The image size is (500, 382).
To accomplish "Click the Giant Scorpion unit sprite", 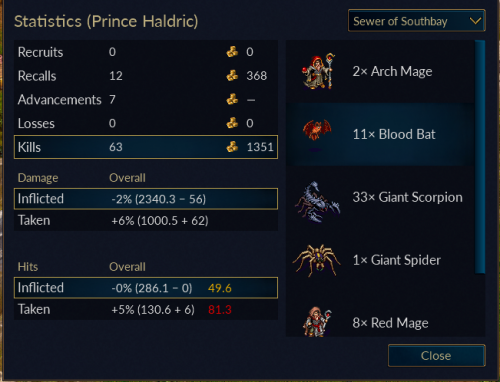I will point(317,201).
